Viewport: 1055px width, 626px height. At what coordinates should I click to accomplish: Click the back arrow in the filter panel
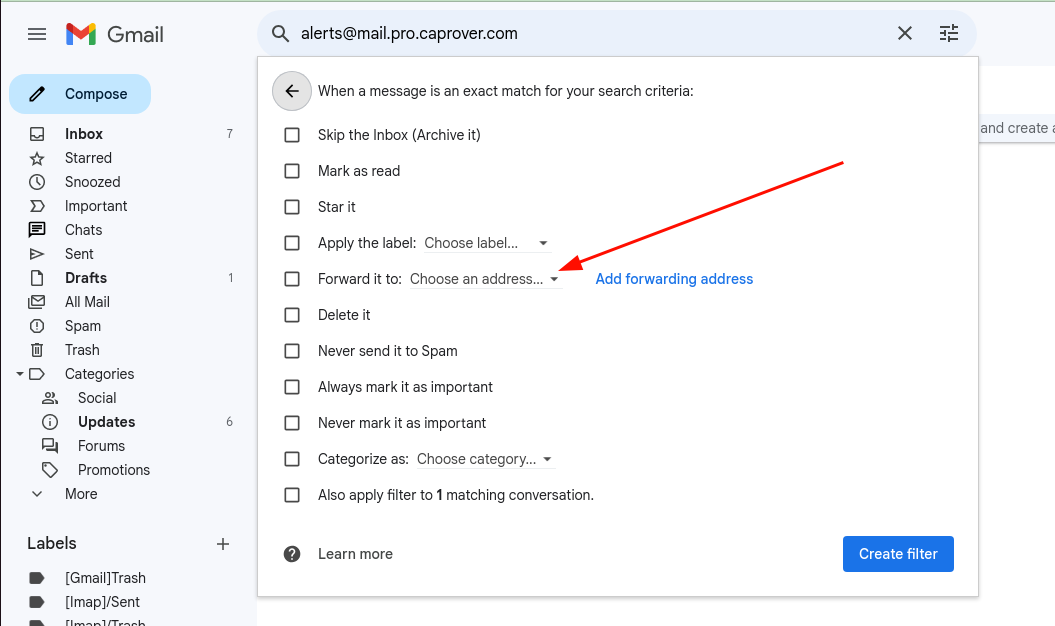(291, 91)
